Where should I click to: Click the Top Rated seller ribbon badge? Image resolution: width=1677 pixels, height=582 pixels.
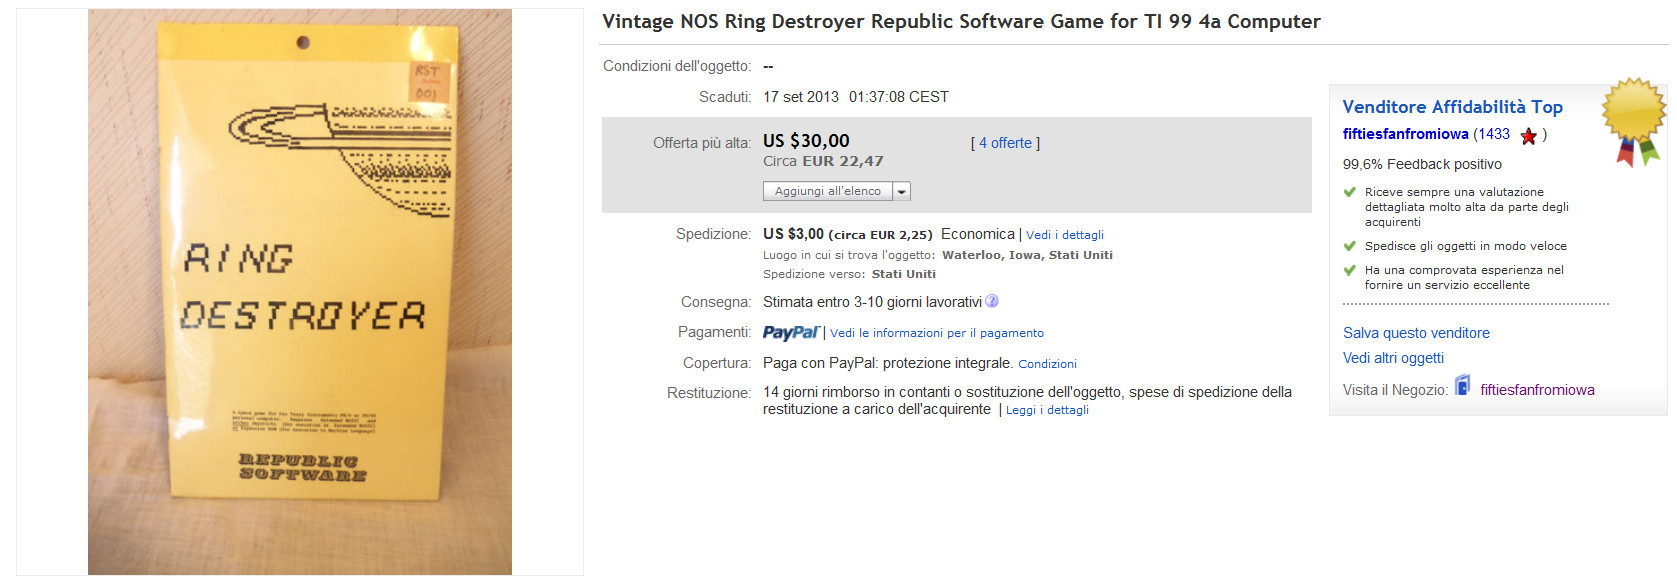(x=1633, y=120)
